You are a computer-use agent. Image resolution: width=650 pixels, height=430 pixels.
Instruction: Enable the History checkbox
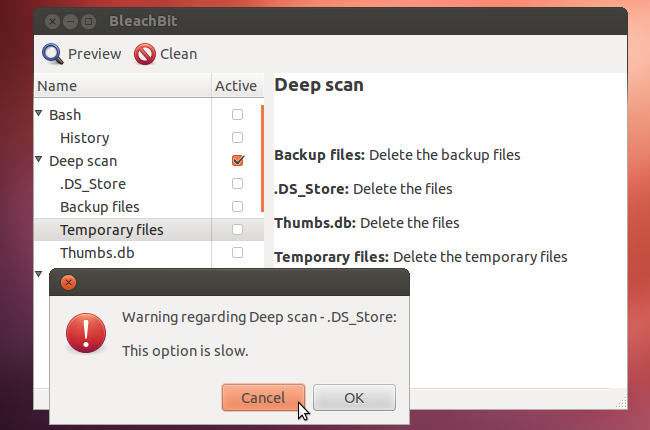tap(237, 137)
